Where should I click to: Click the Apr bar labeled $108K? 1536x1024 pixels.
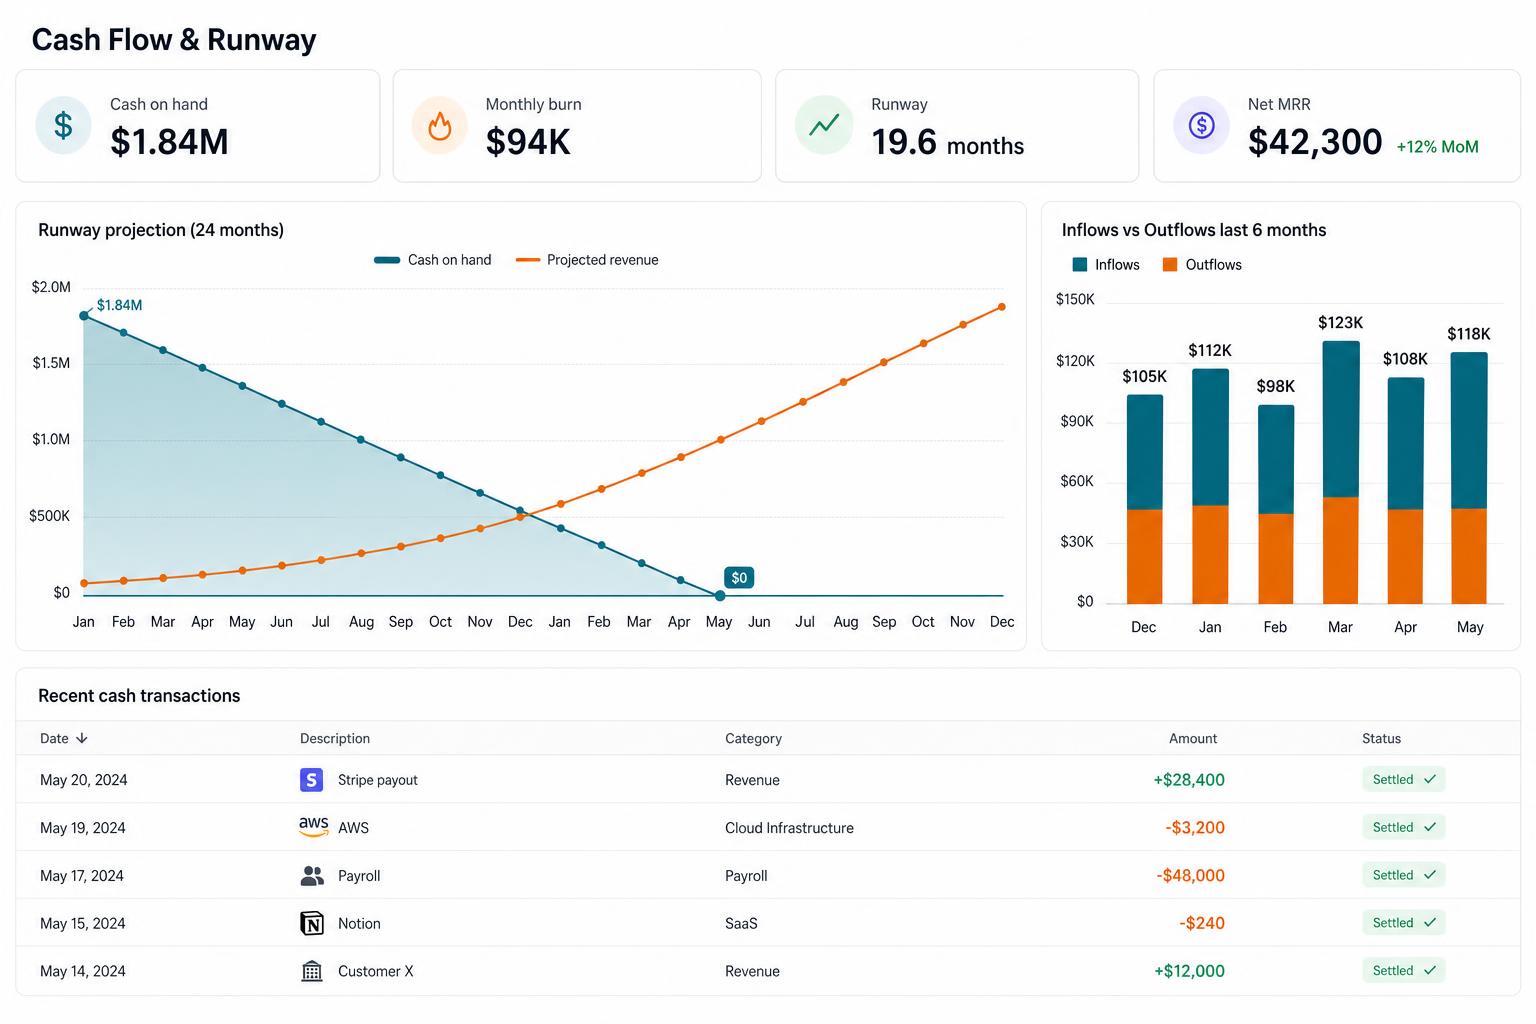1406,490
